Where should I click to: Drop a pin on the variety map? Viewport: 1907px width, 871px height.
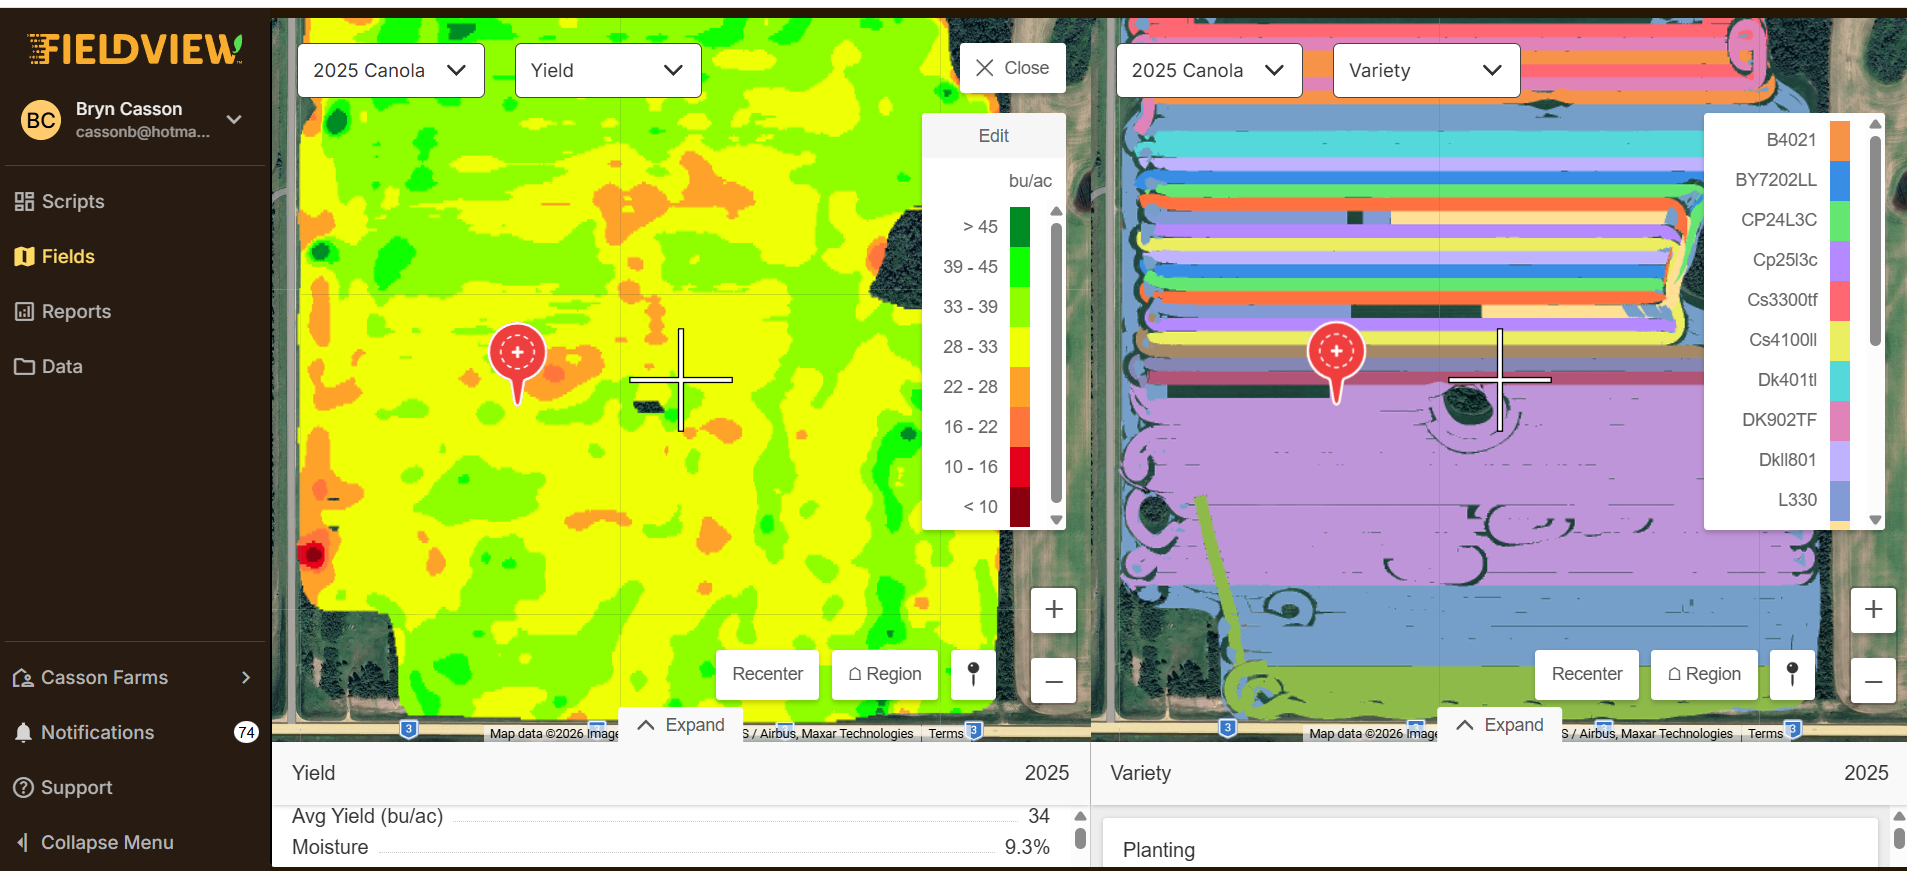tap(1792, 674)
